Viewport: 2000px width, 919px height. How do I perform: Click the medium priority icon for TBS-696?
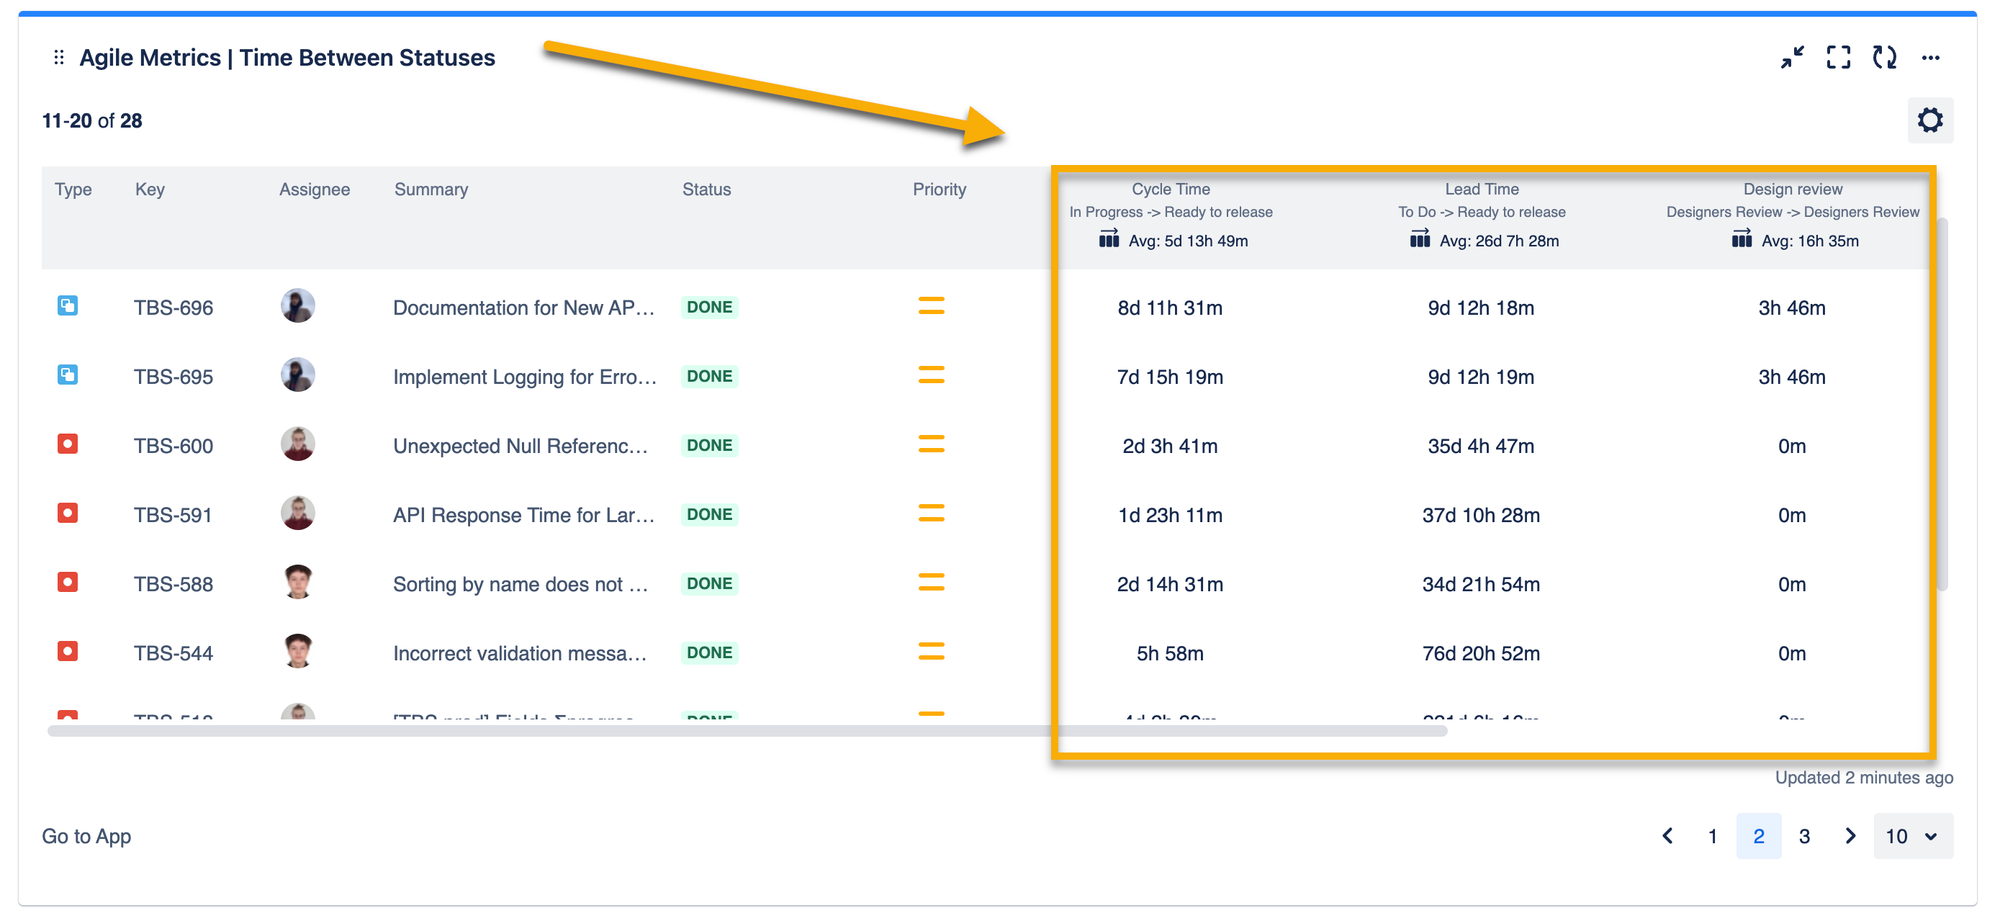tap(931, 306)
